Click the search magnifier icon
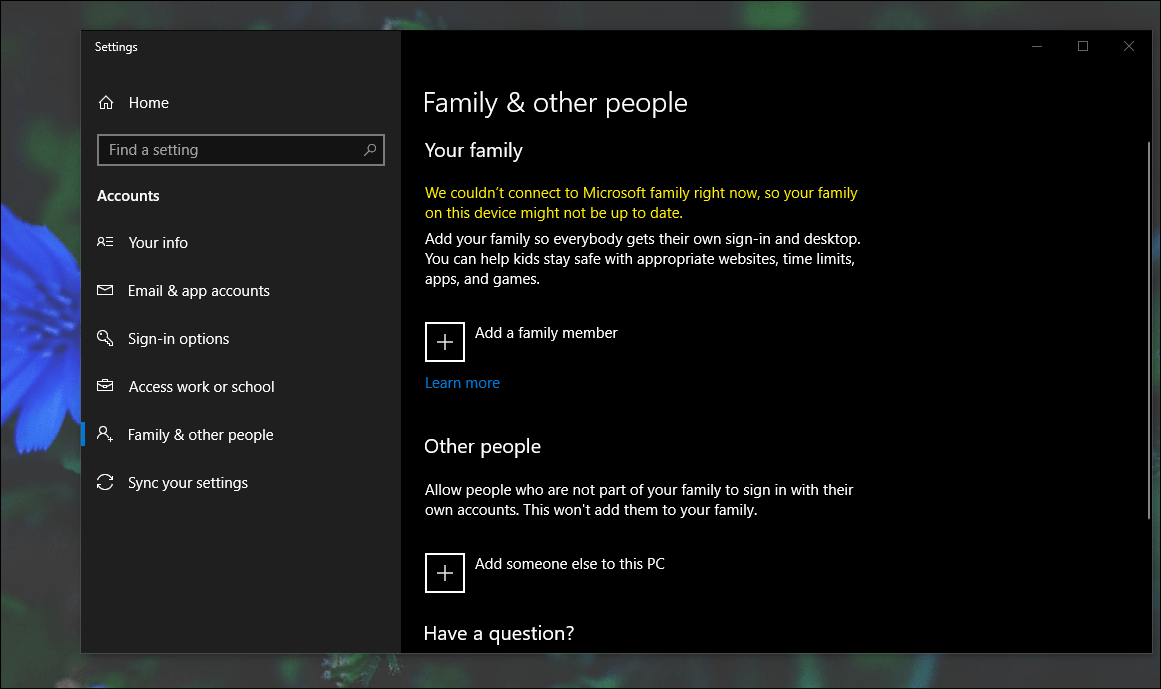The image size is (1161, 689). pyautogui.click(x=369, y=150)
